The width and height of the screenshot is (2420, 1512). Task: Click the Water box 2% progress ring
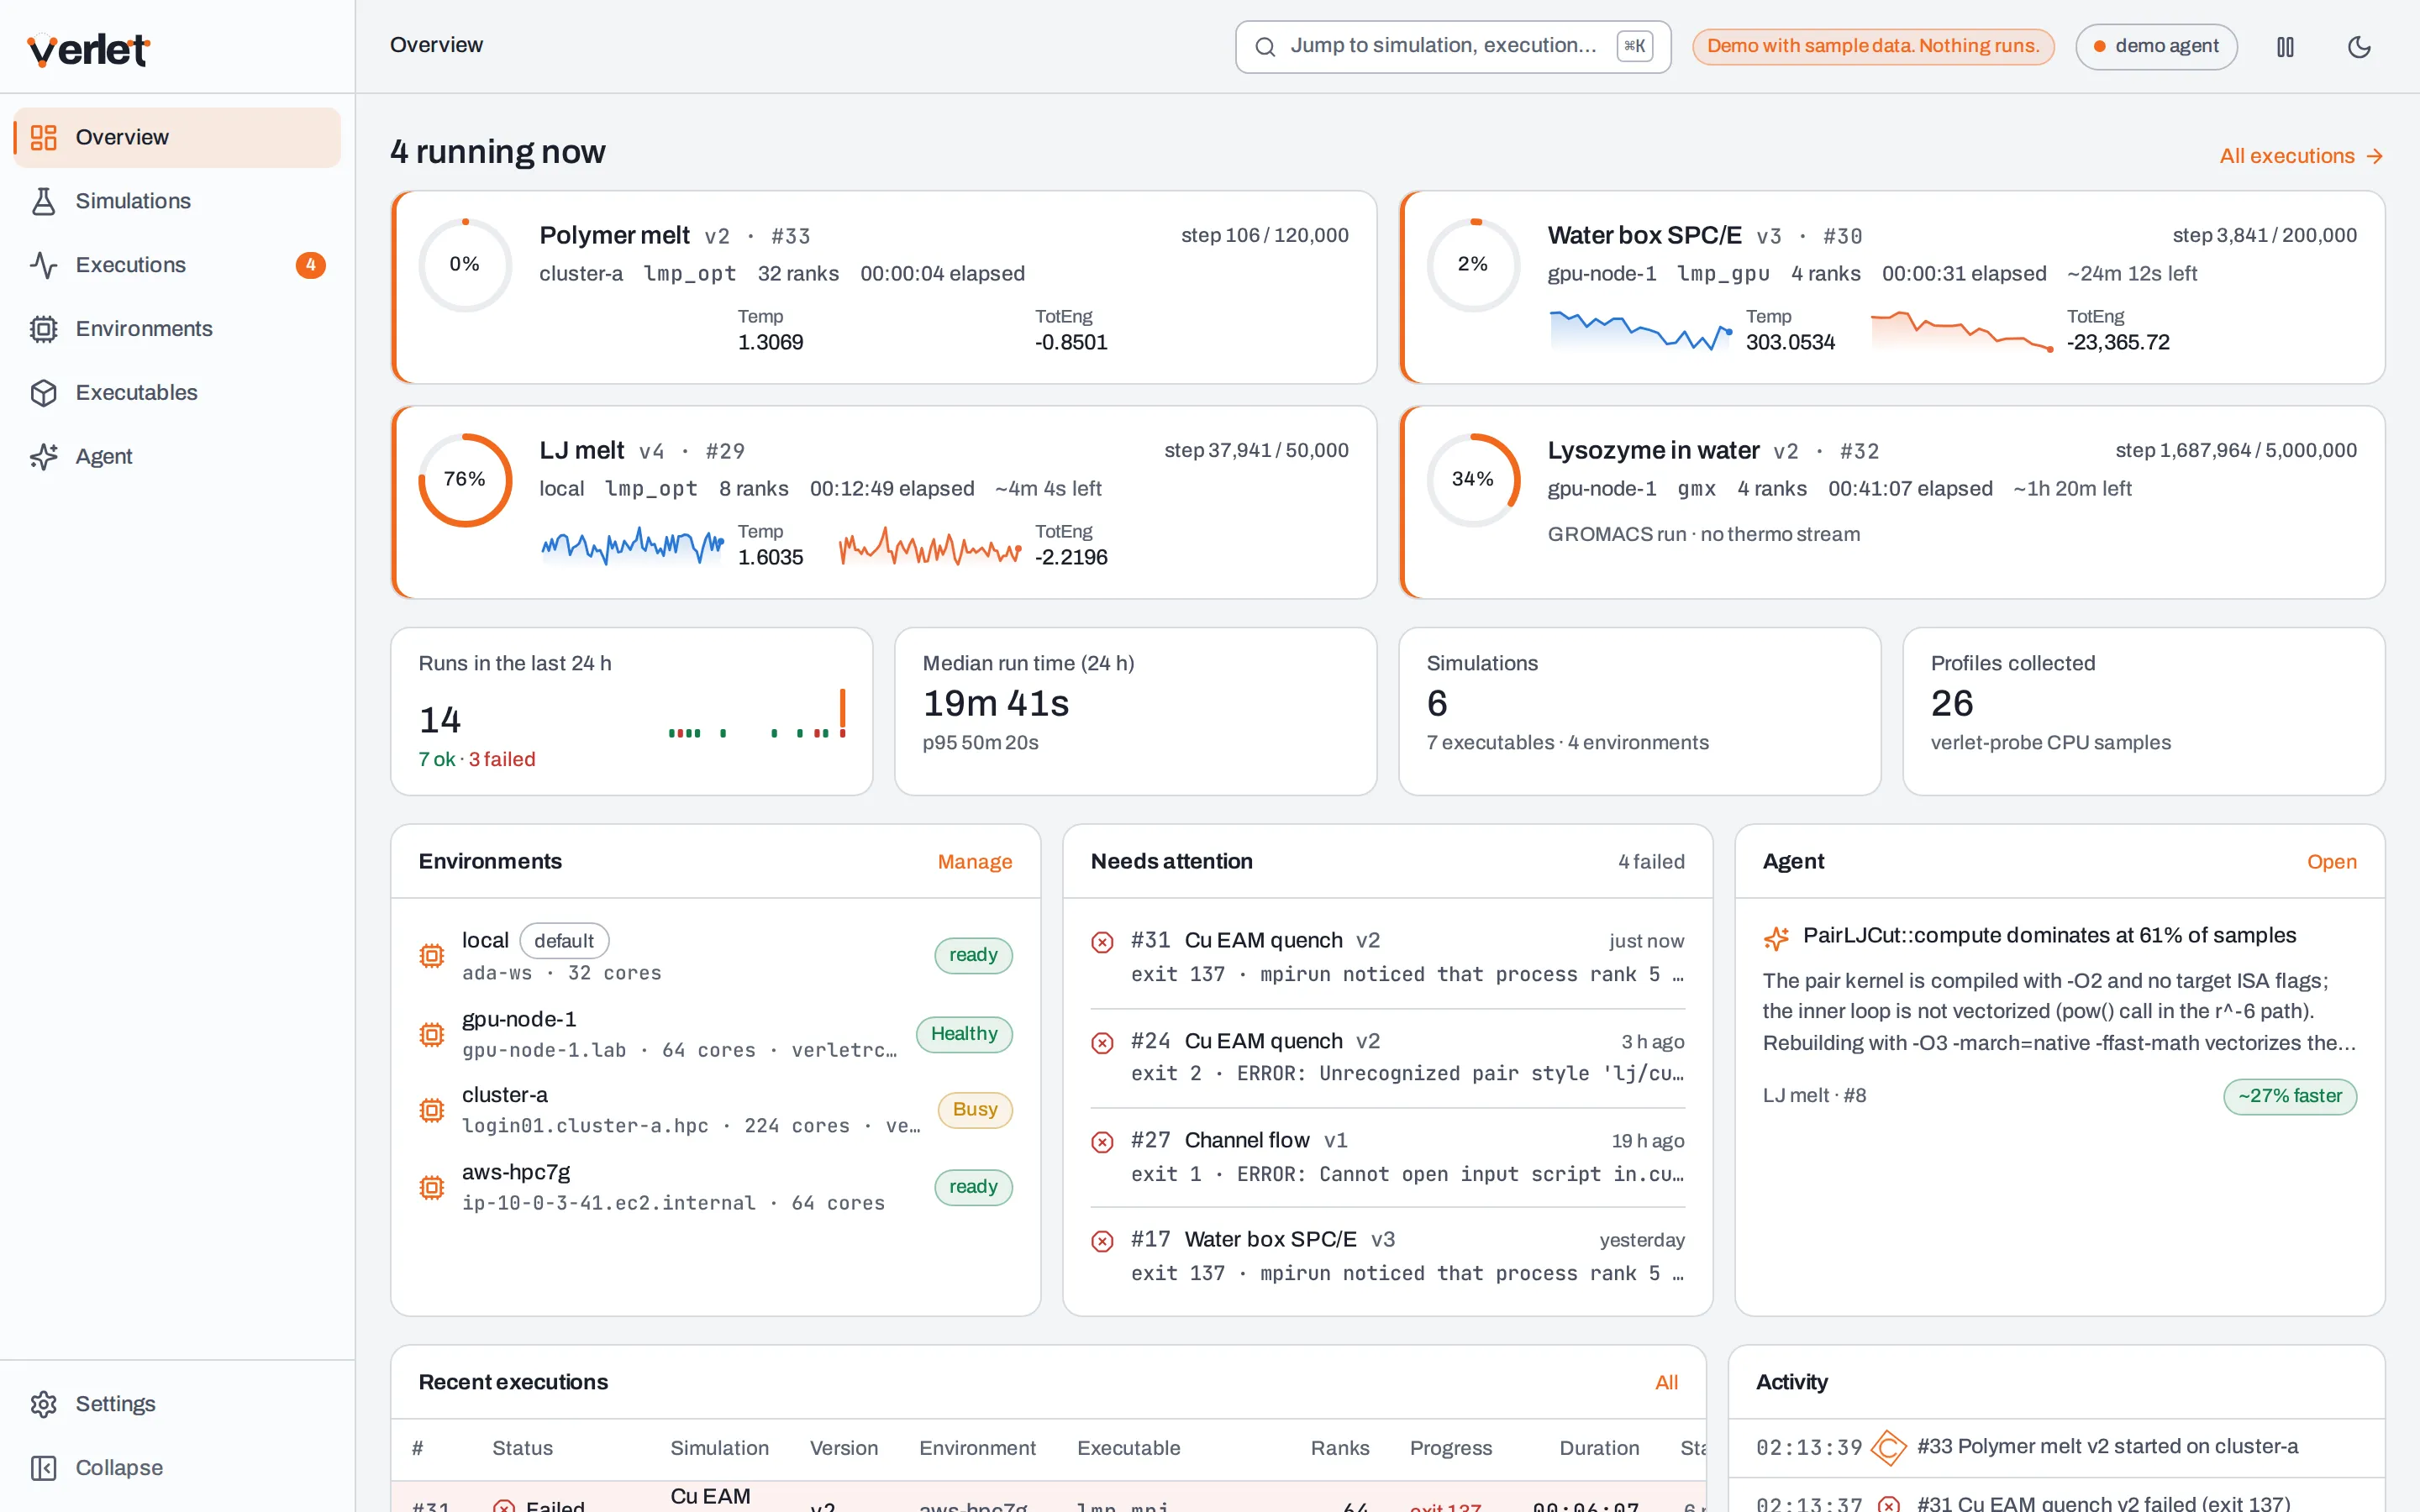1472,265
